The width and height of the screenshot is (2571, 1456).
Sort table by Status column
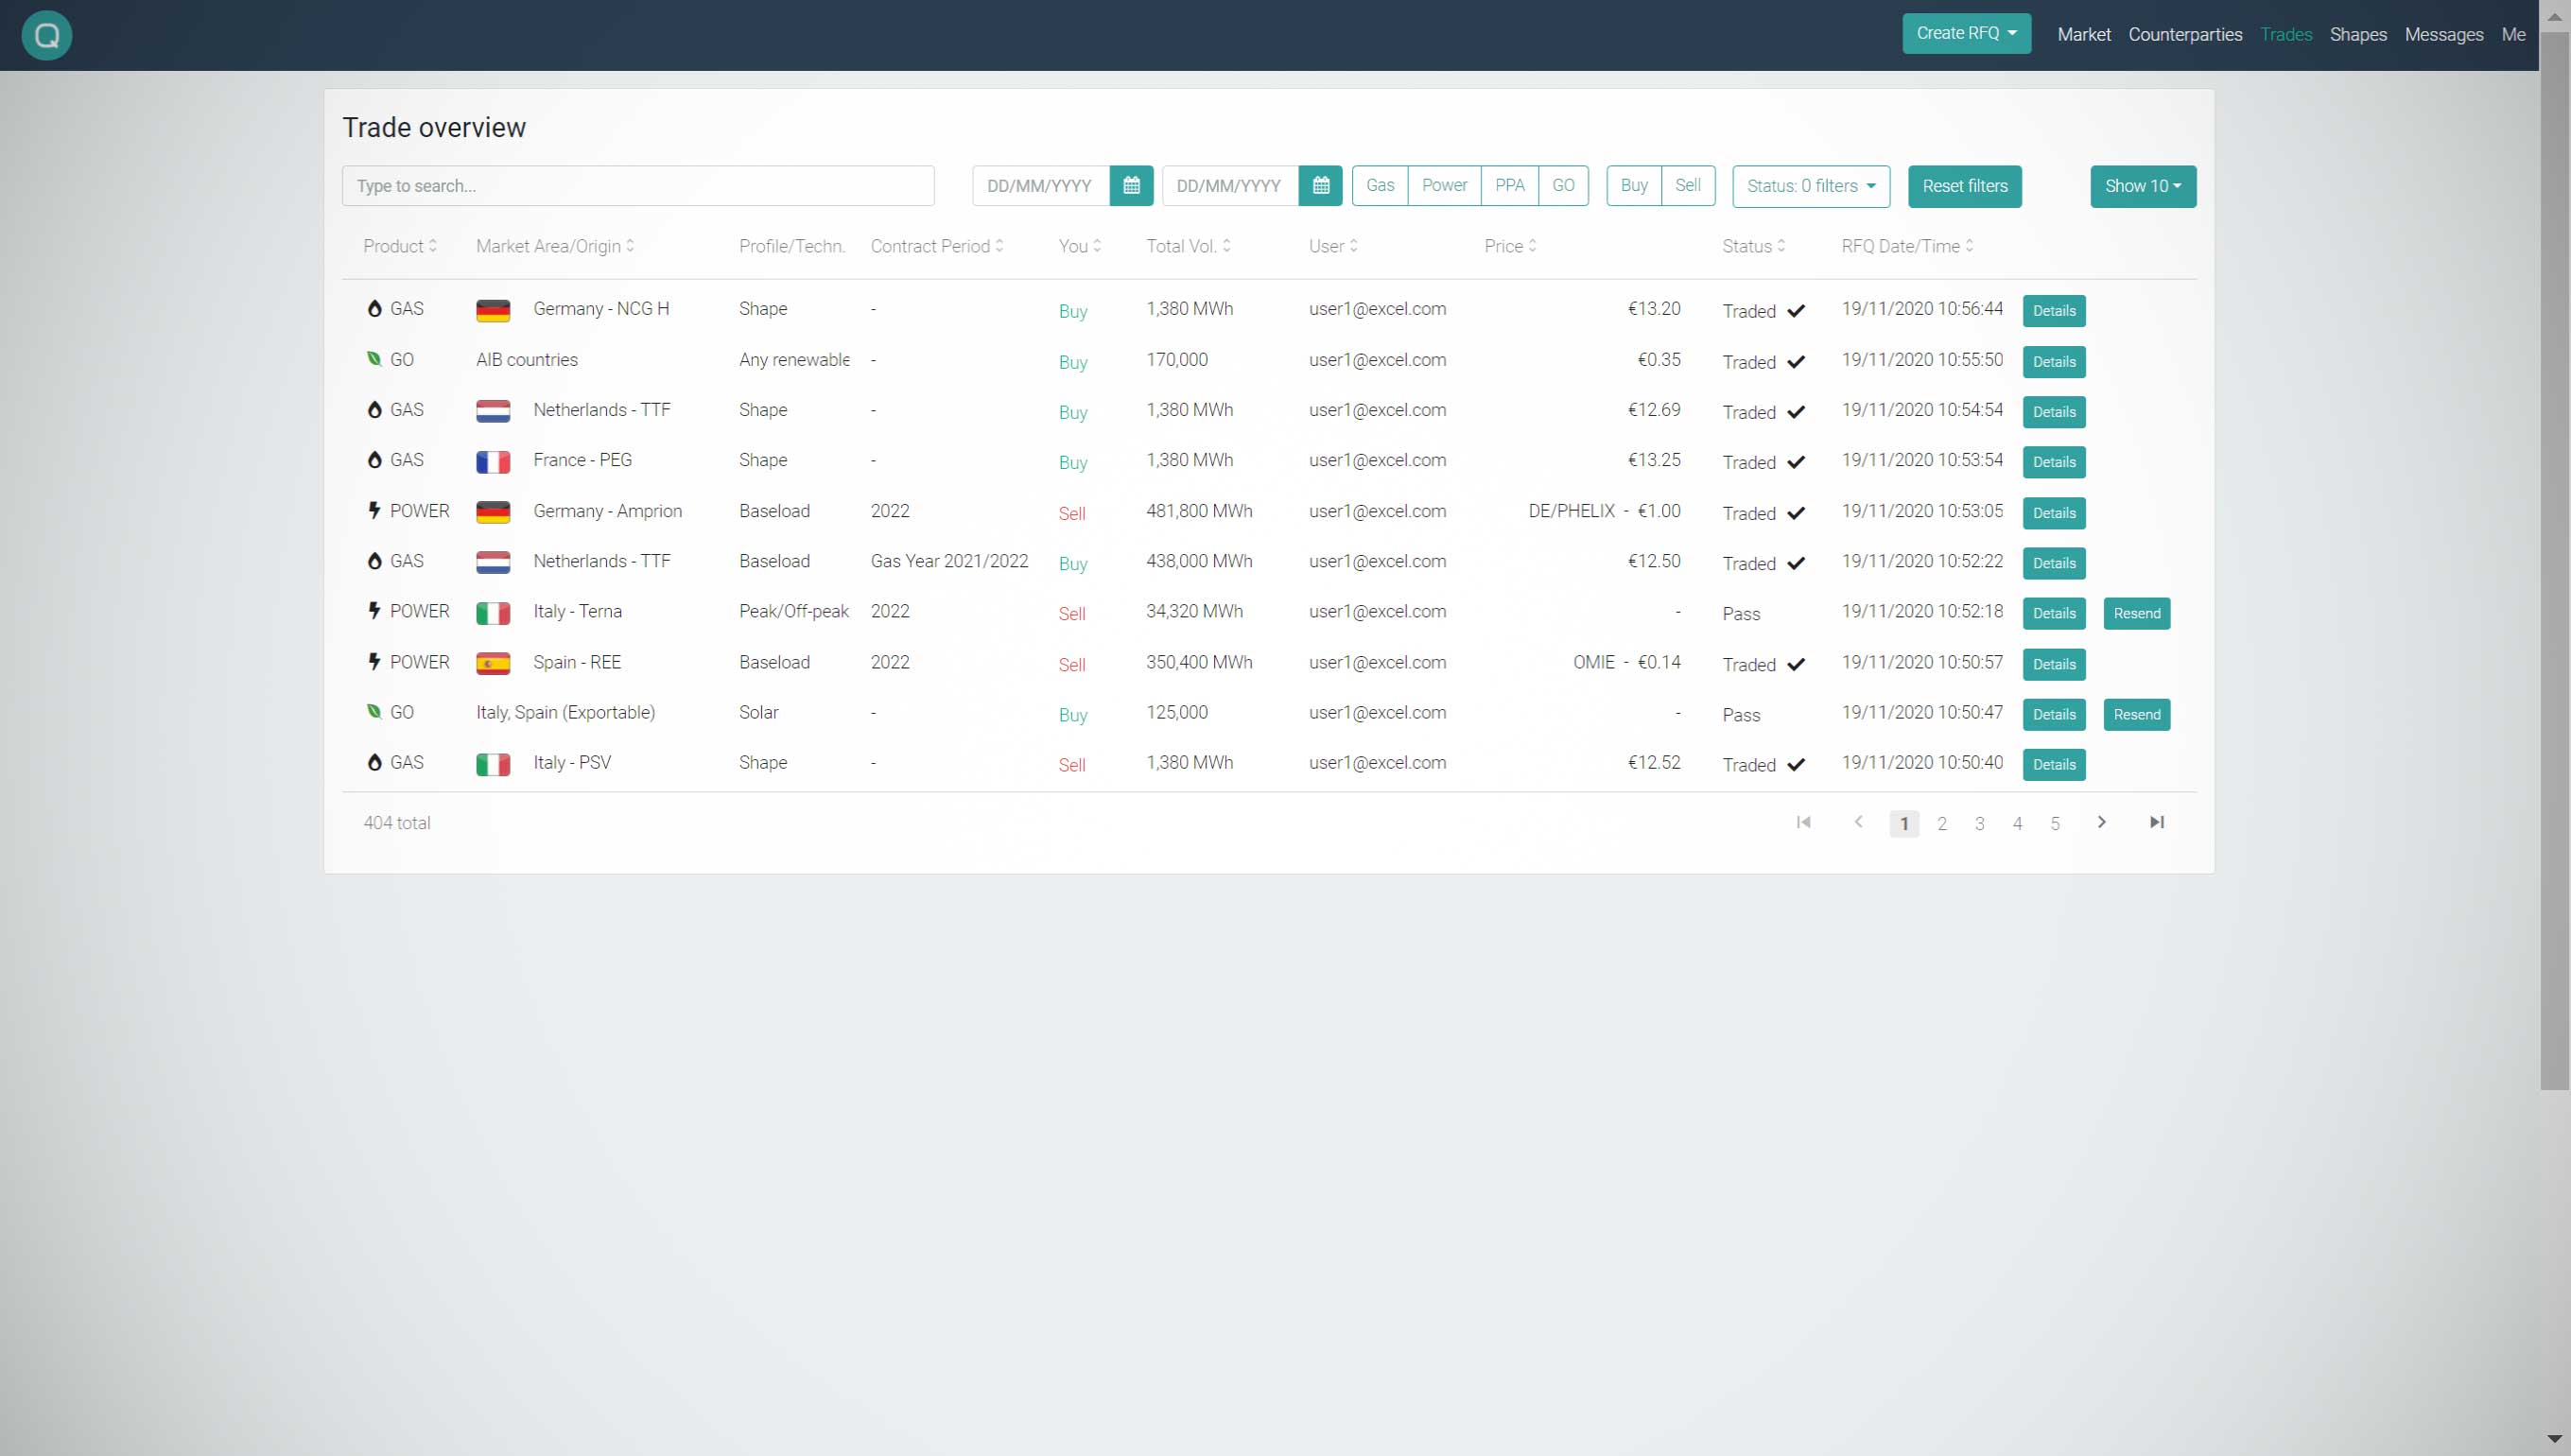[x=1753, y=247]
